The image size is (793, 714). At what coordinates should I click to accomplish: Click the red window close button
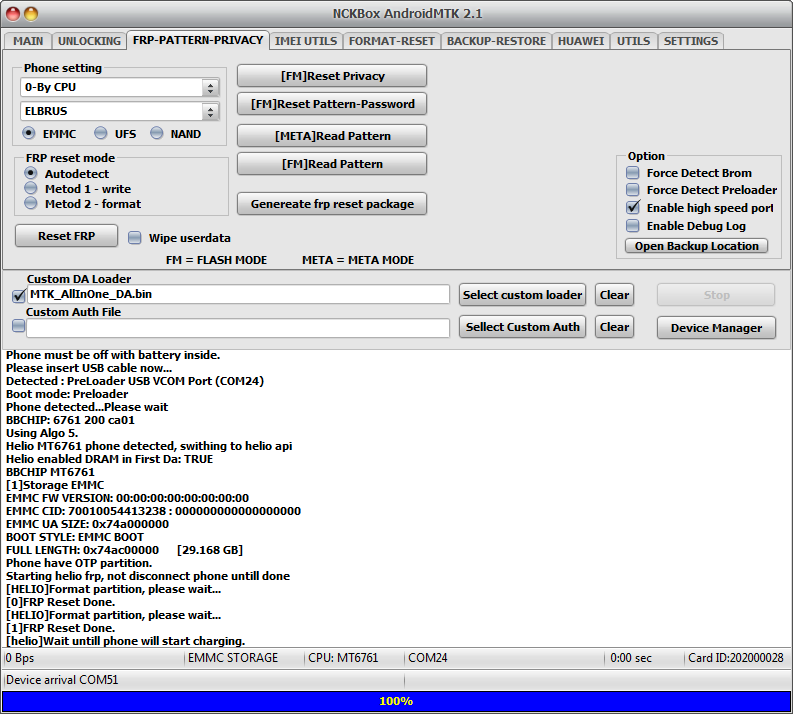click(13, 14)
